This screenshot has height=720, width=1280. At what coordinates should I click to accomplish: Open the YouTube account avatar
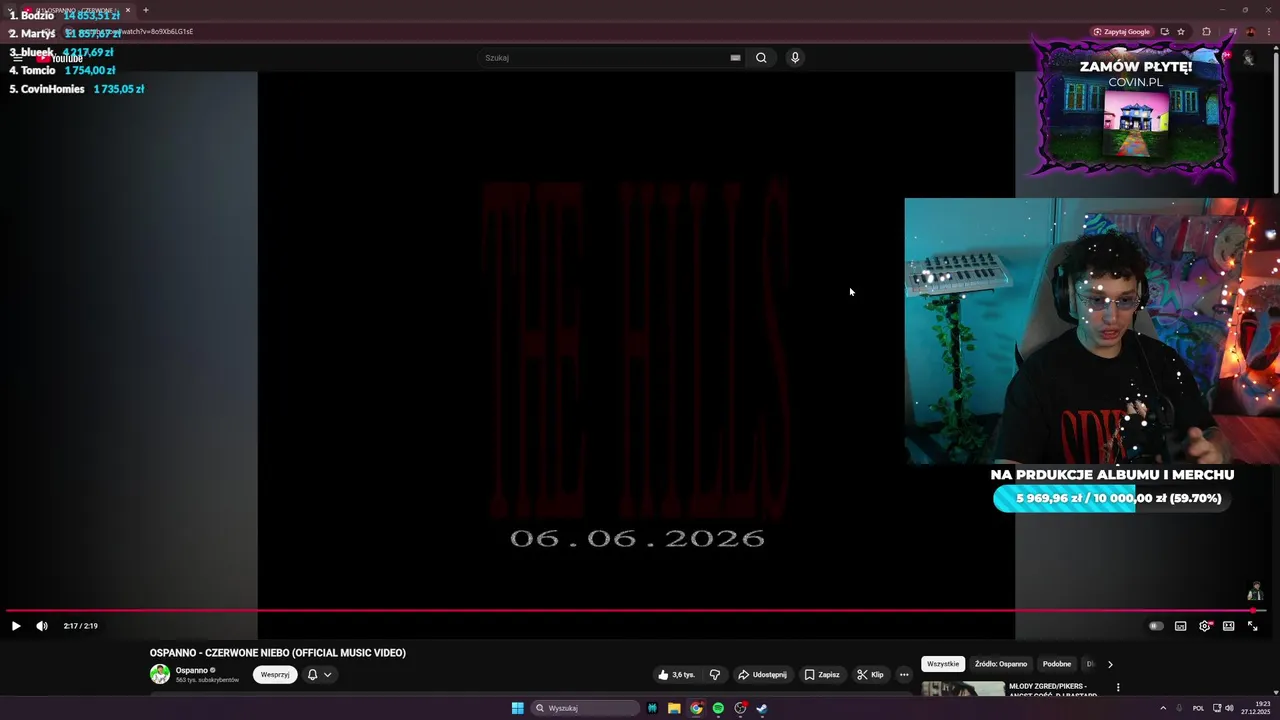pos(1248,58)
